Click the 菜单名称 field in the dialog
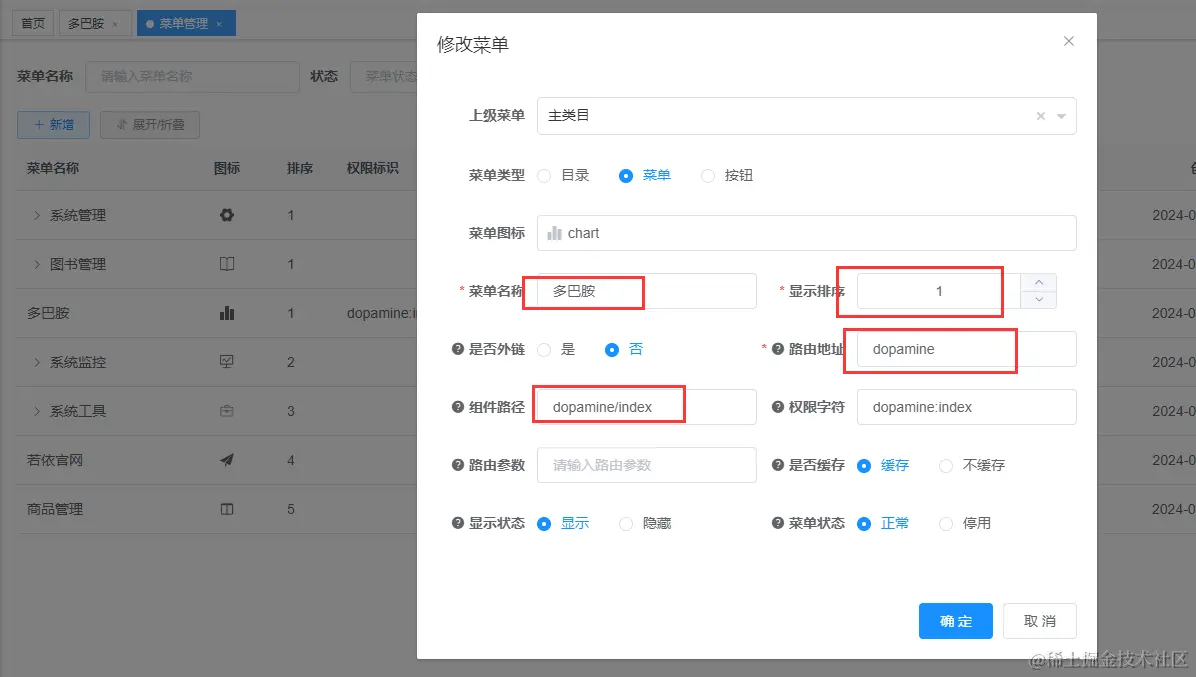1196x677 pixels. pos(647,291)
